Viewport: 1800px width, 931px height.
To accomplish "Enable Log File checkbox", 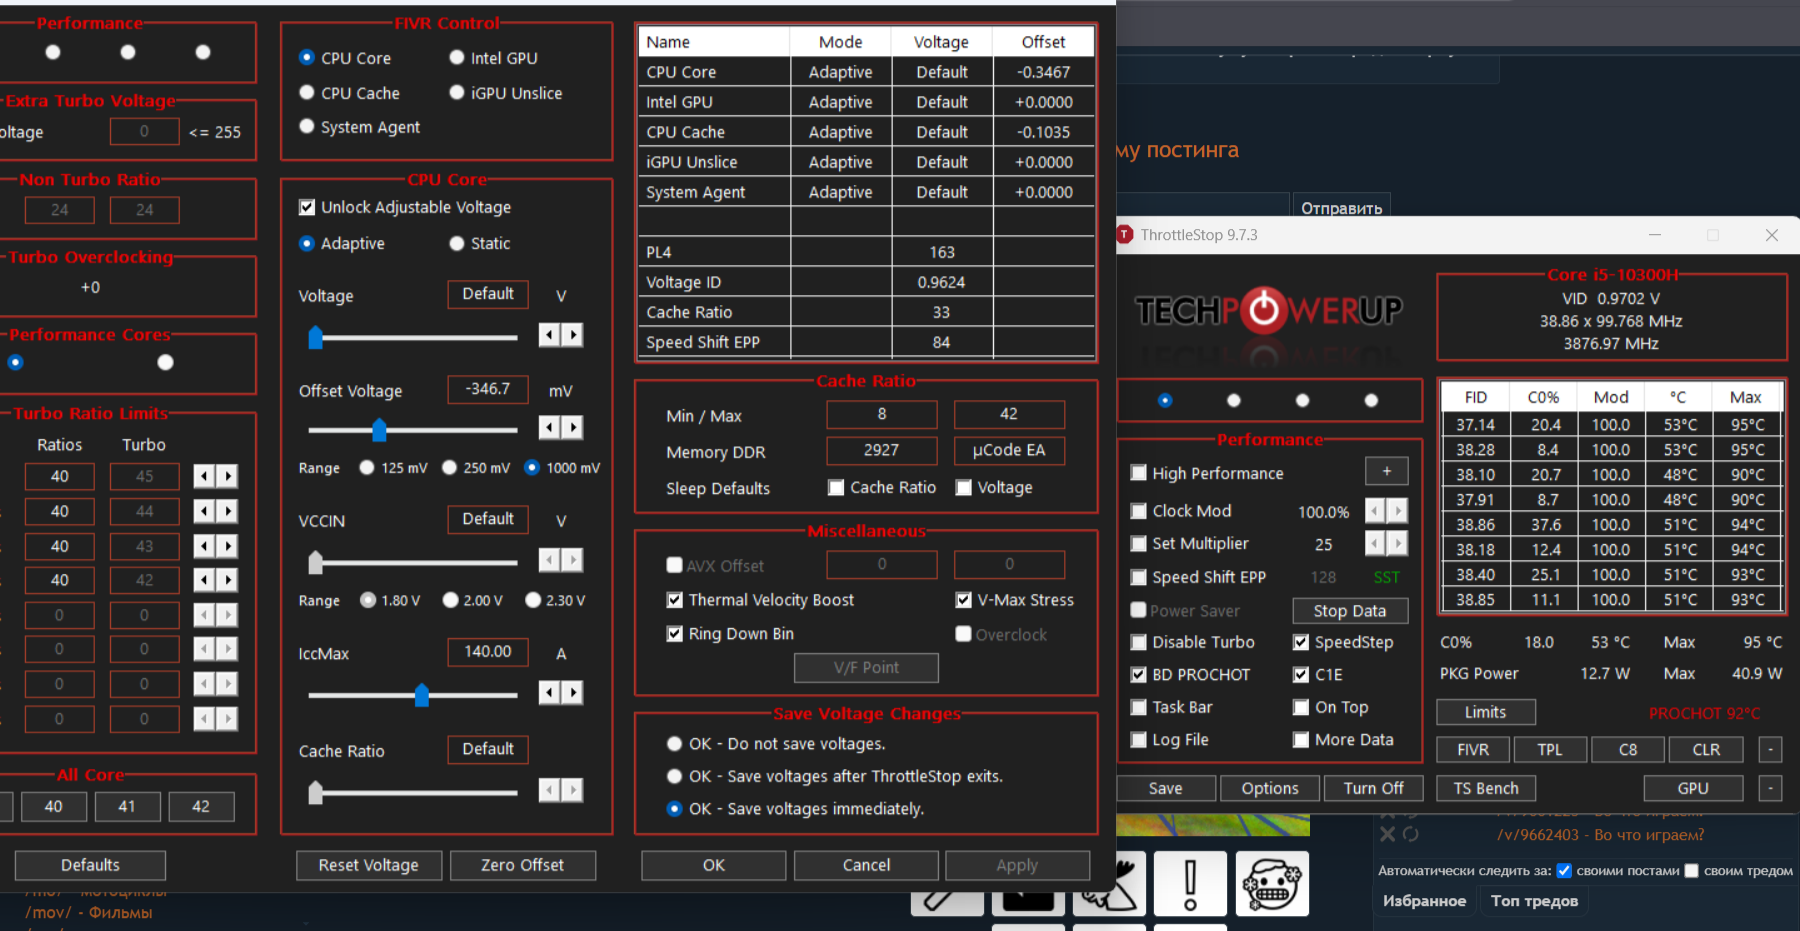I will pyautogui.click(x=1138, y=740).
